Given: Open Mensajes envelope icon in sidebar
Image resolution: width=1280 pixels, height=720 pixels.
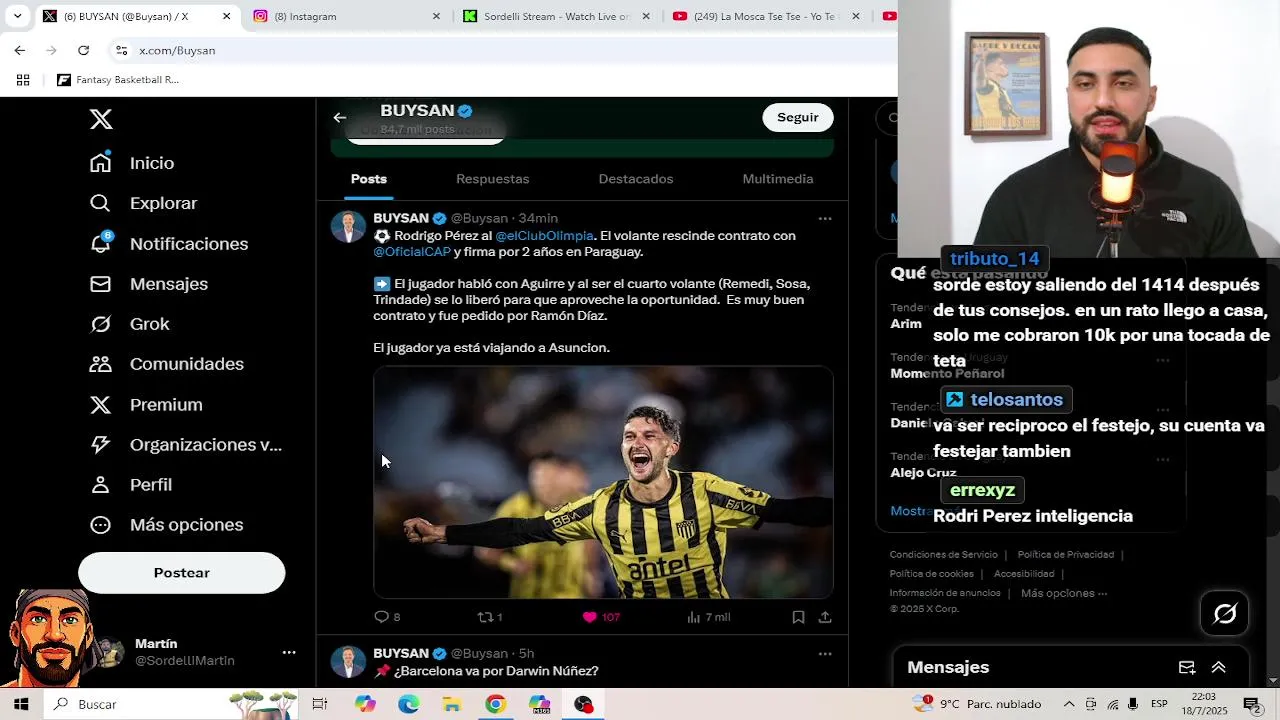Looking at the screenshot, I should [x=100, y=284].
